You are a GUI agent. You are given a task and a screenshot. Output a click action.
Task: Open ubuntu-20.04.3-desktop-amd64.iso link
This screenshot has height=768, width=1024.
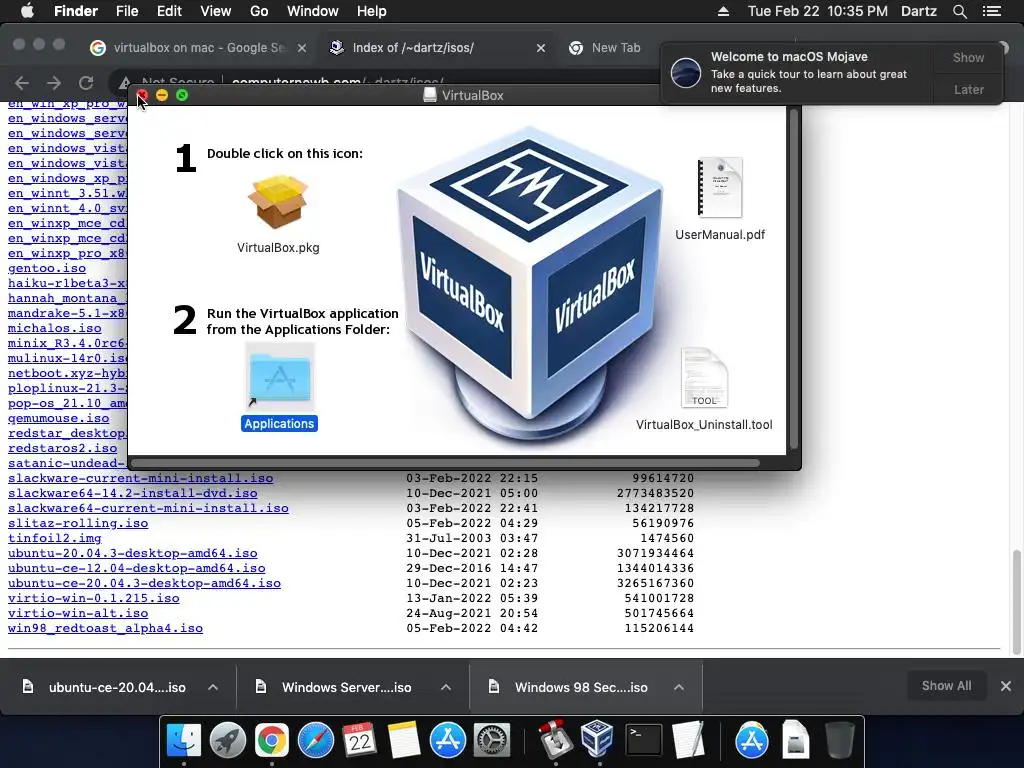[x=133, y=553]
